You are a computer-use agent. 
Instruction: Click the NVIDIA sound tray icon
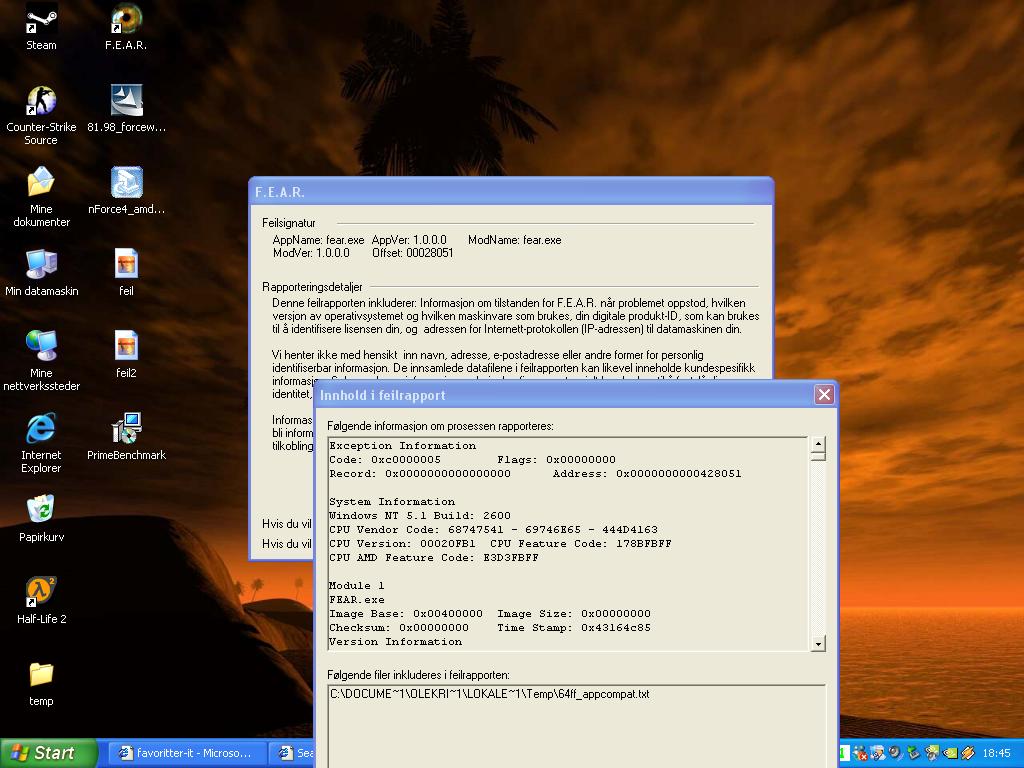click(932, 754)
